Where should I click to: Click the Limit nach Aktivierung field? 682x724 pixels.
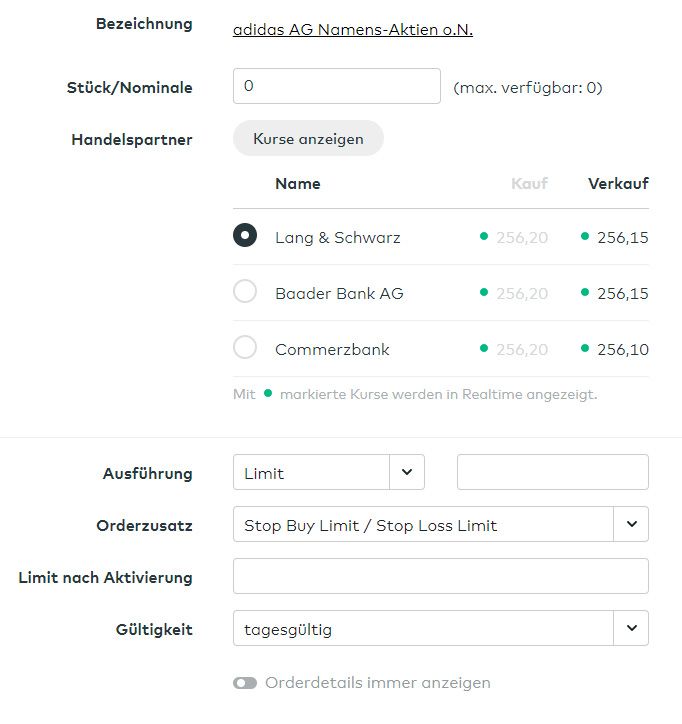click(x=440, y=576)
